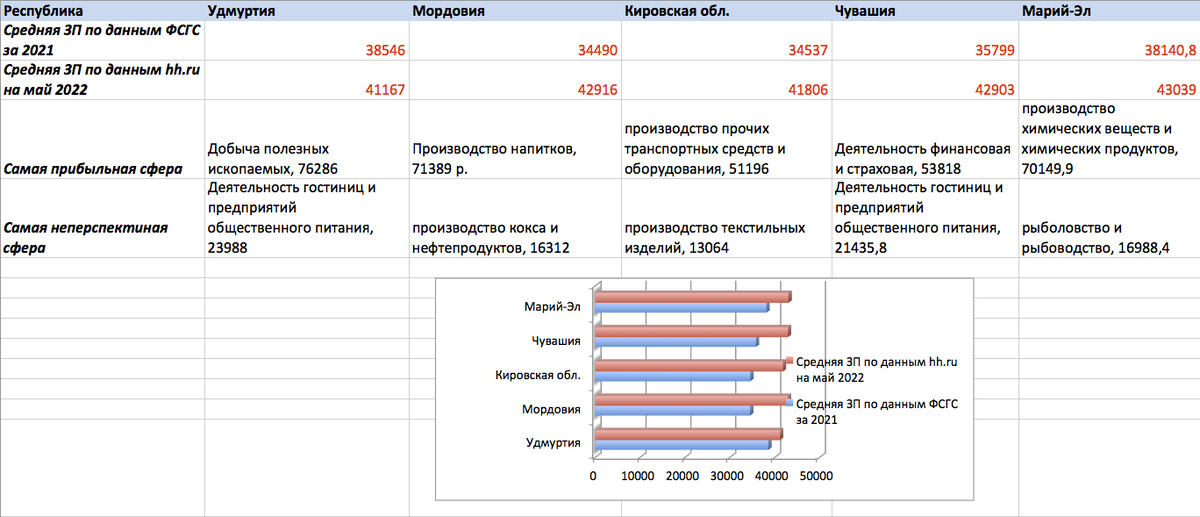Click the Марий-Эл chart axis label
This screenshot has width=1200, height=517.
pos(553,308)
